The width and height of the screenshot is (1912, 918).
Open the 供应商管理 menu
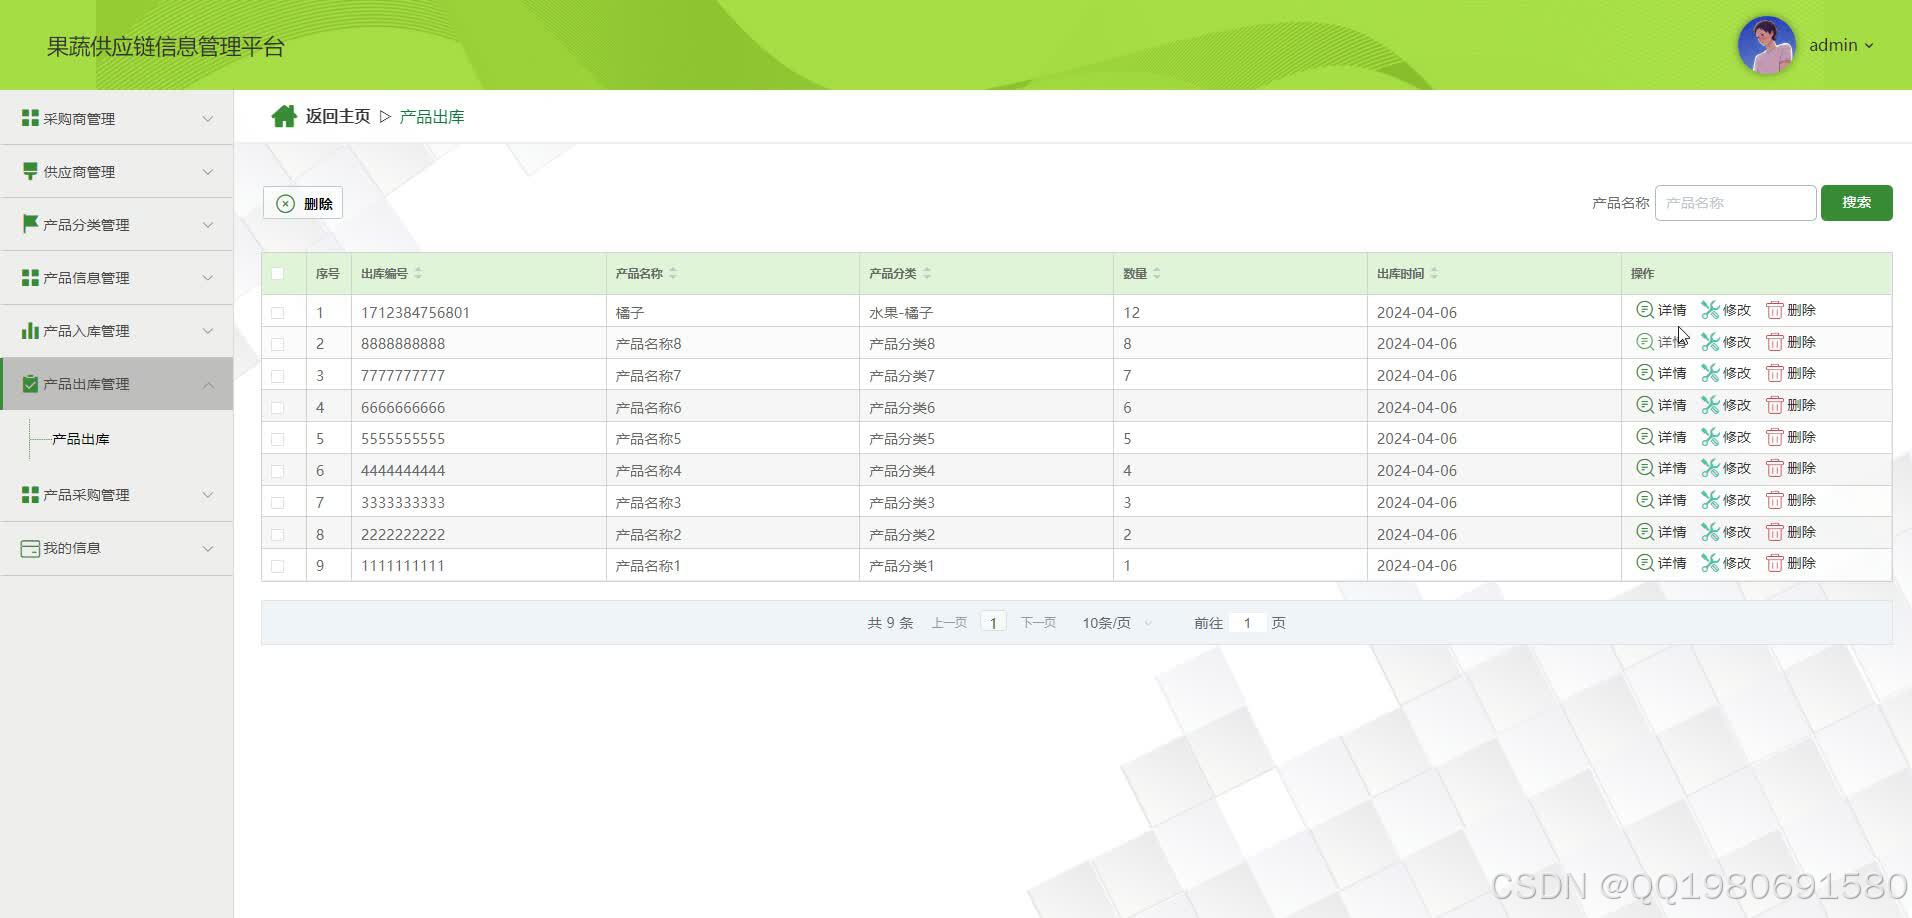117,171
